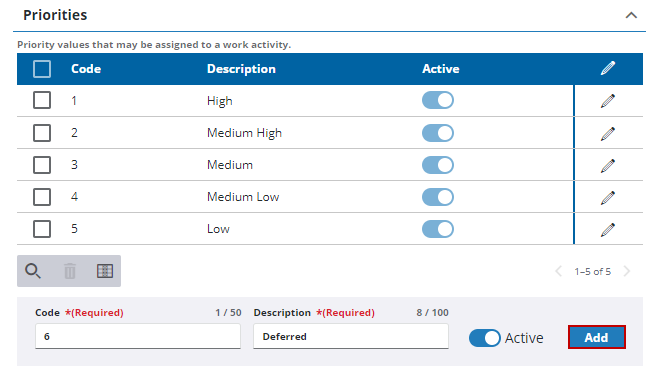Image resolution: width=646 pixels, height=367 pixels.
Task: Tick the checkbox for Low priority
Action: point(42,229)
